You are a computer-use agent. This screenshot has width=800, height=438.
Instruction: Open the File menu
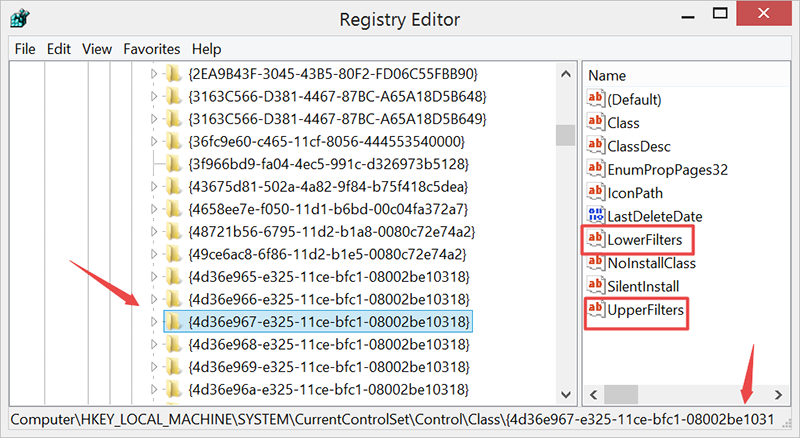click(x=25, y=49)
